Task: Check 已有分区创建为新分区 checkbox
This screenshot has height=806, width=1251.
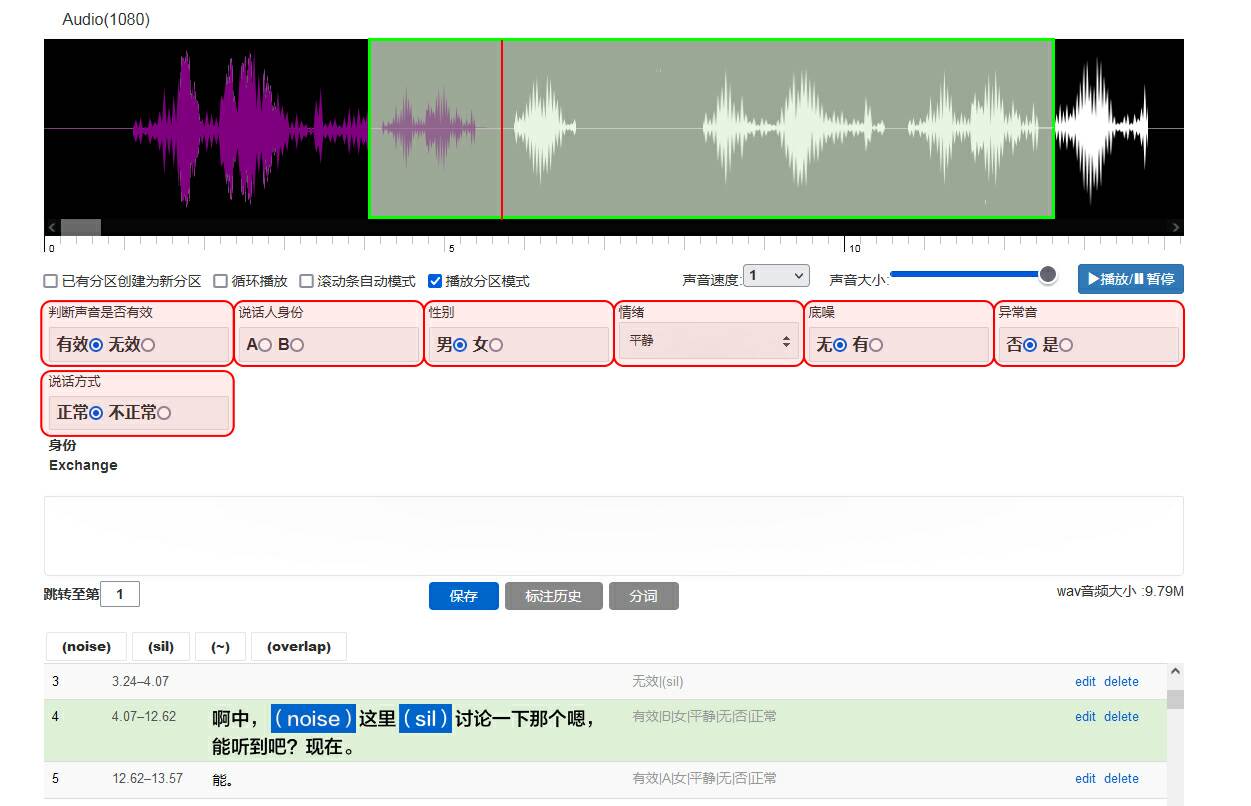Action: [51, 282]
